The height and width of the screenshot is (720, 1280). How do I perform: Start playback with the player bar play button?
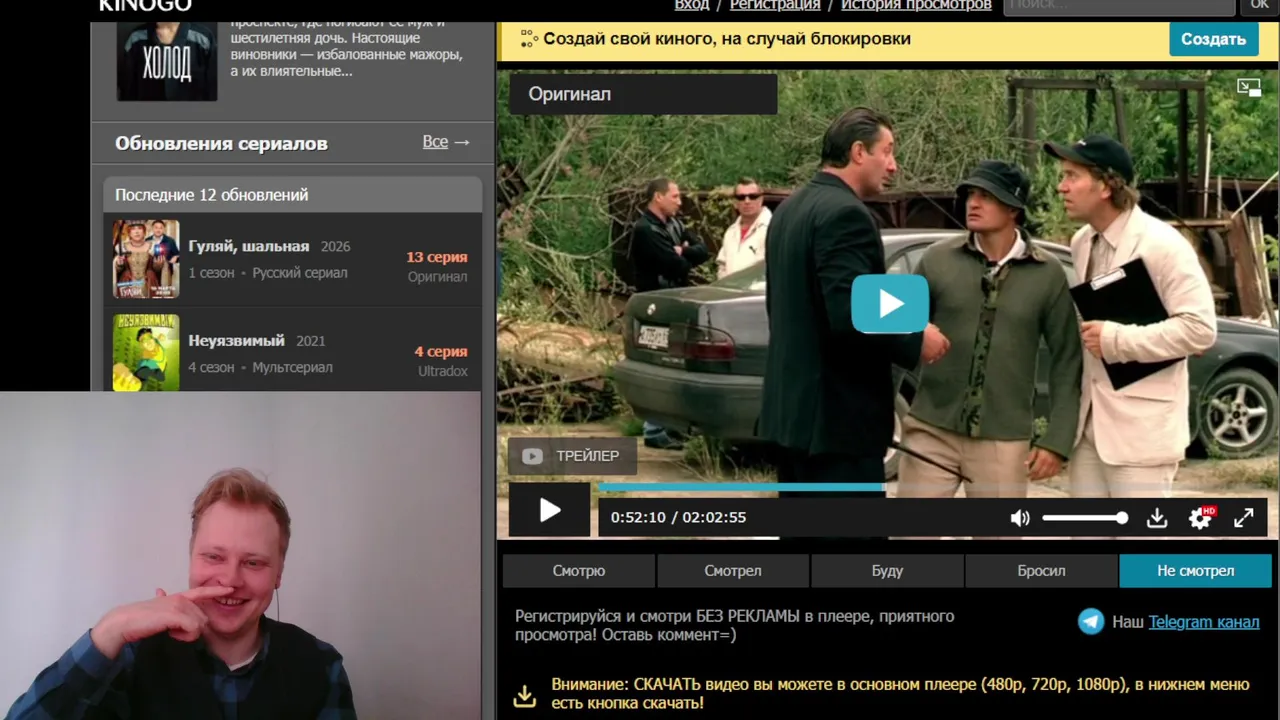(x=550, y=511)
